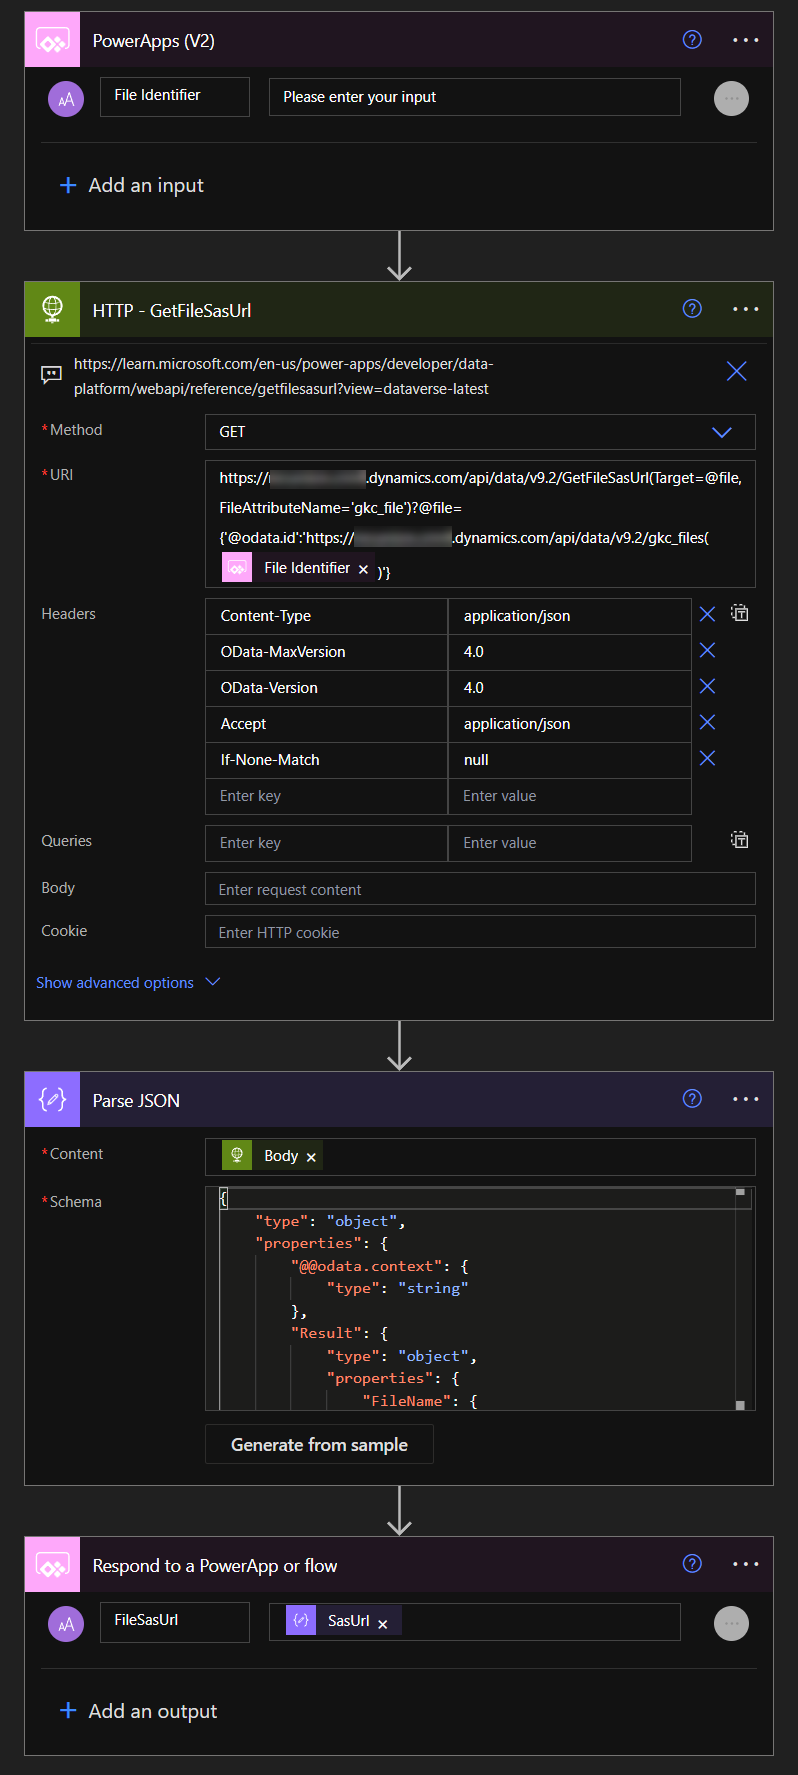The image size is (798, 1775).
Task: Click the PowerApps (V2) connector icon
Action: (x=52, y=39)
